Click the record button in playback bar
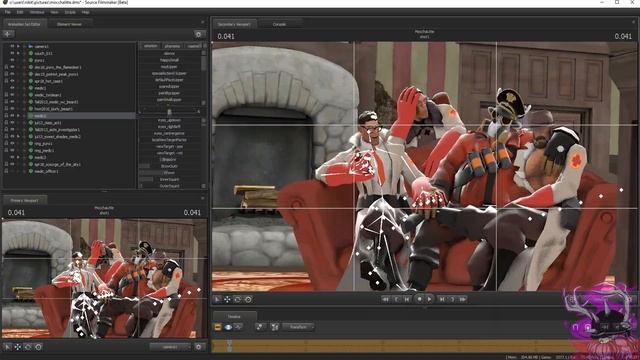640x360 pixels. (x=419, y=299)
